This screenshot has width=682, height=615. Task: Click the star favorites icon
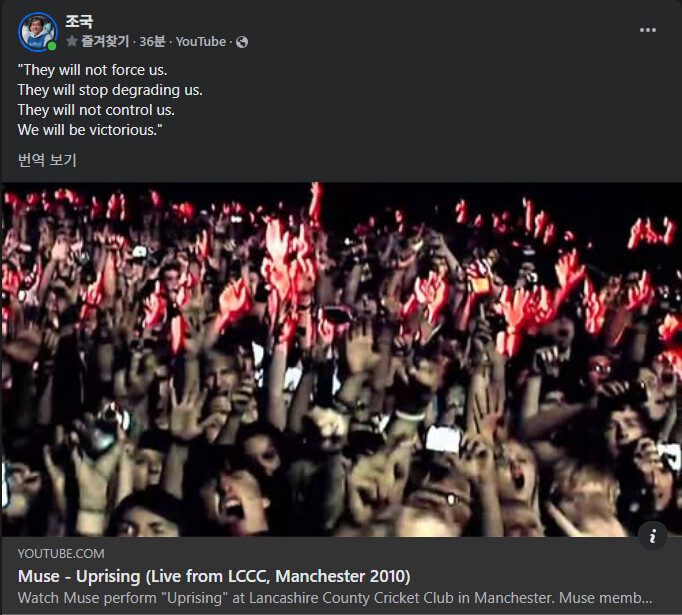coord(72,41)
